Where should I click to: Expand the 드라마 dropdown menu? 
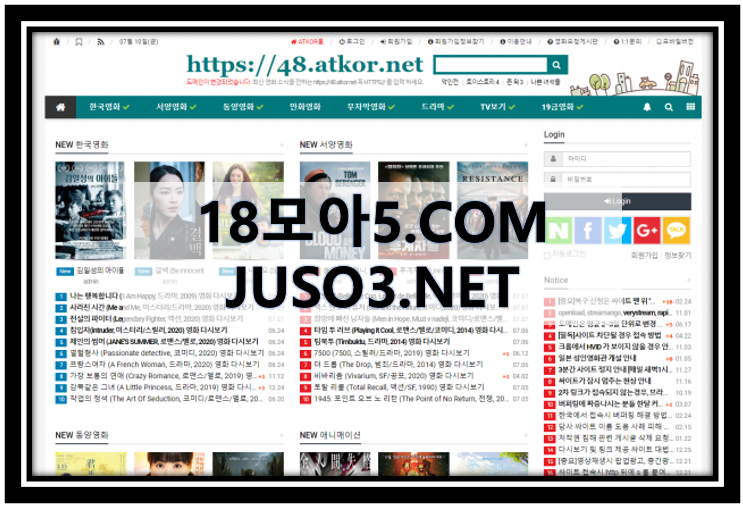(x=437, y=107)
